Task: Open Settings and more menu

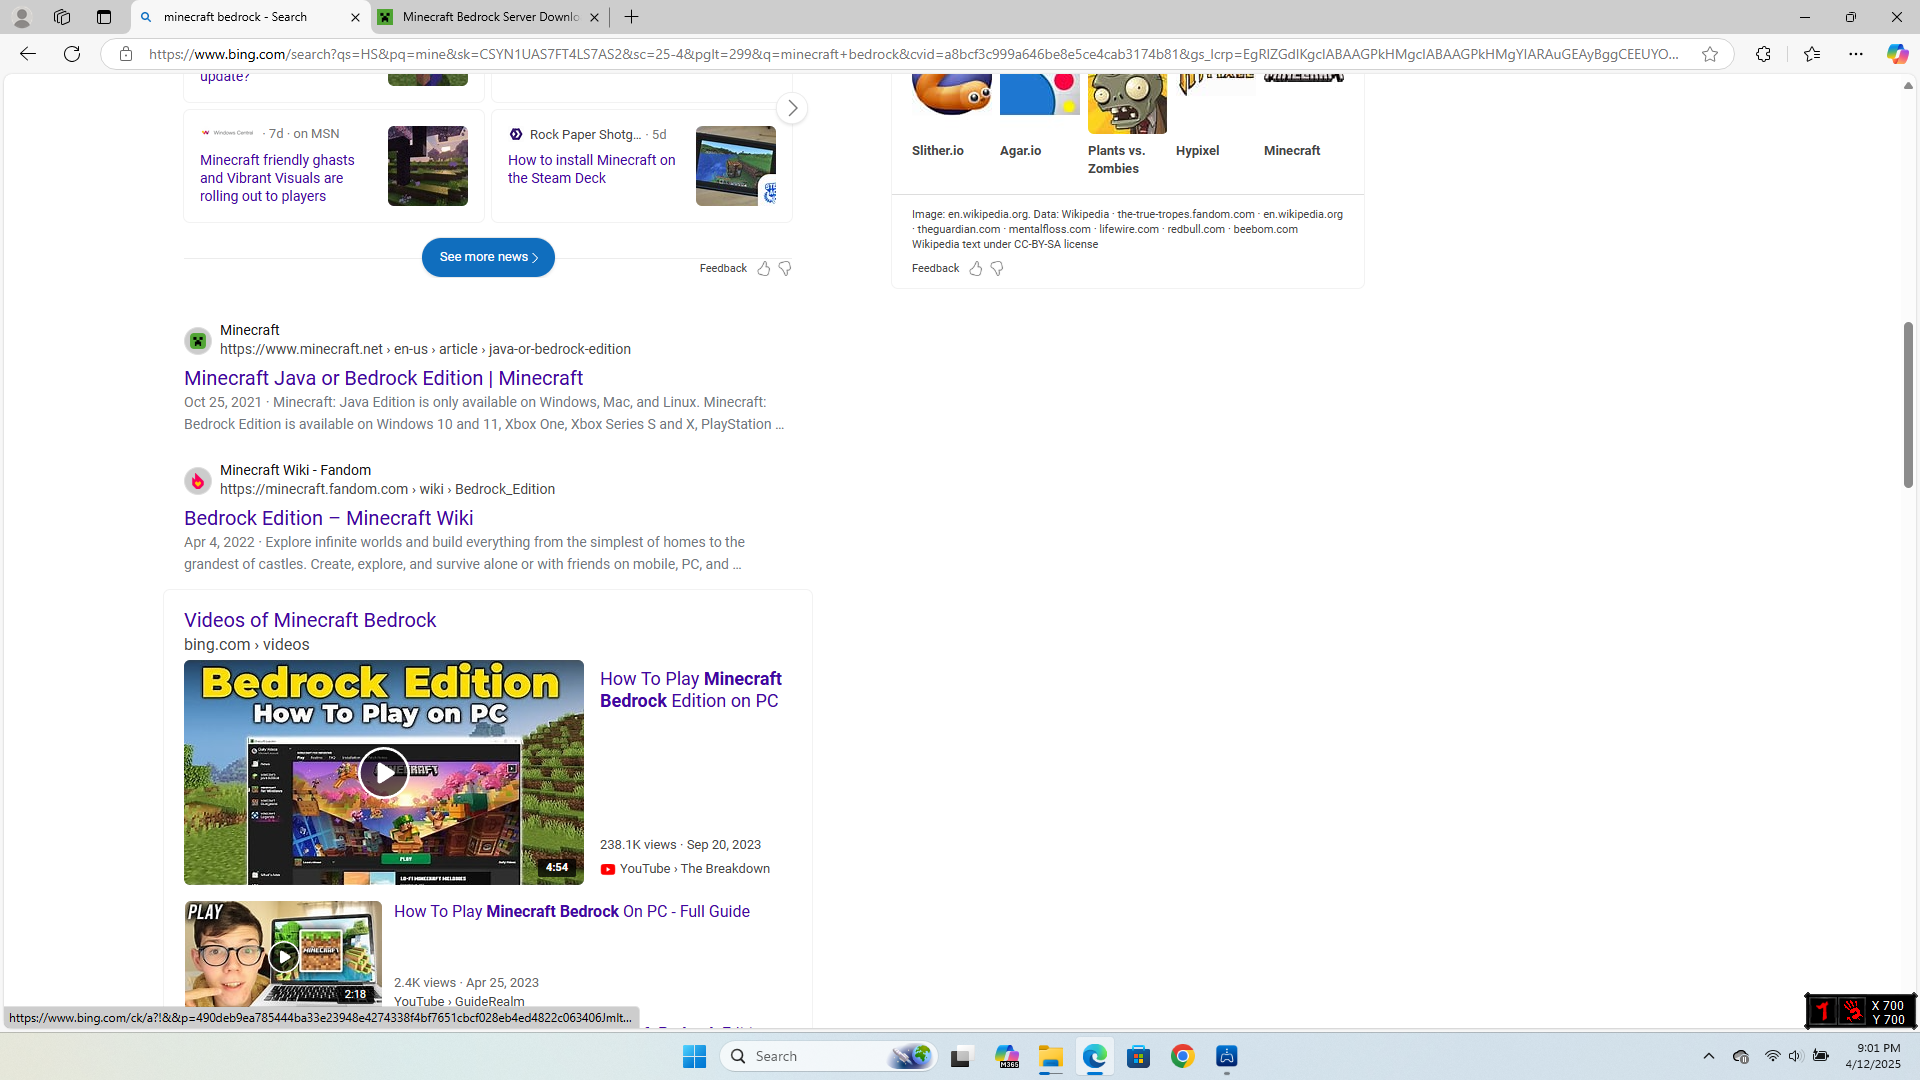Action: [x=1856, y=54]
